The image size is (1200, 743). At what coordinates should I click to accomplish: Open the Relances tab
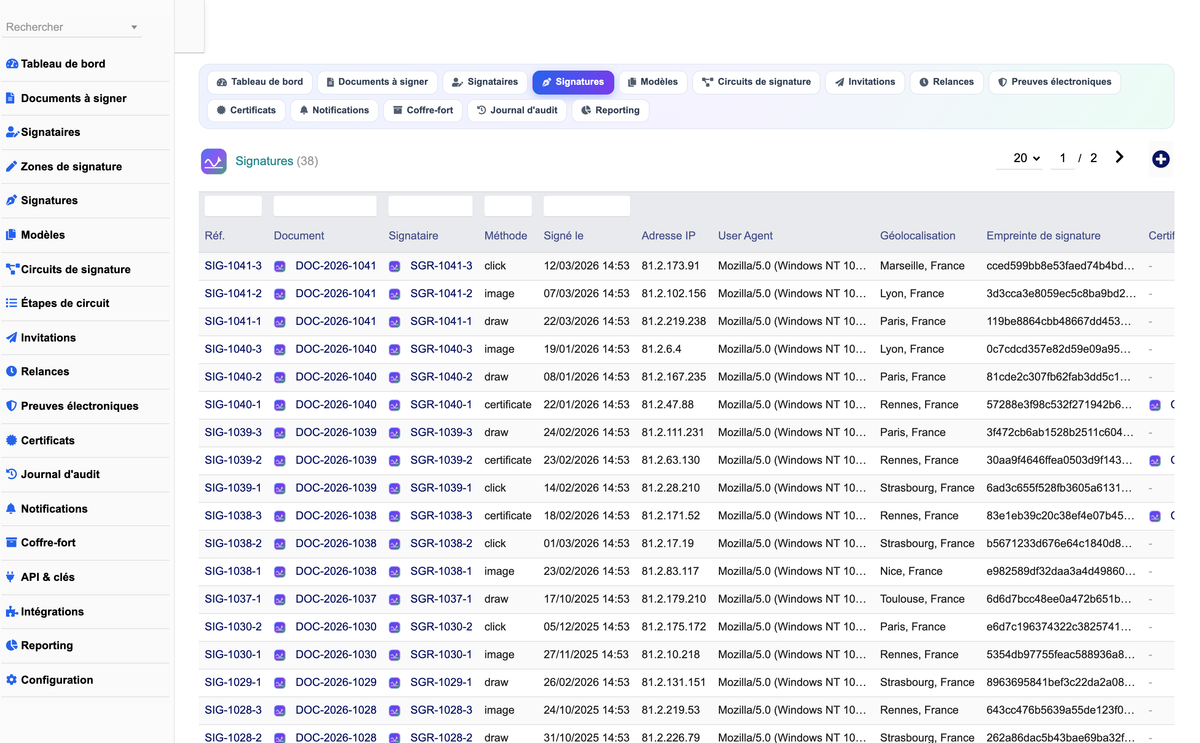[x=946, y=82]
